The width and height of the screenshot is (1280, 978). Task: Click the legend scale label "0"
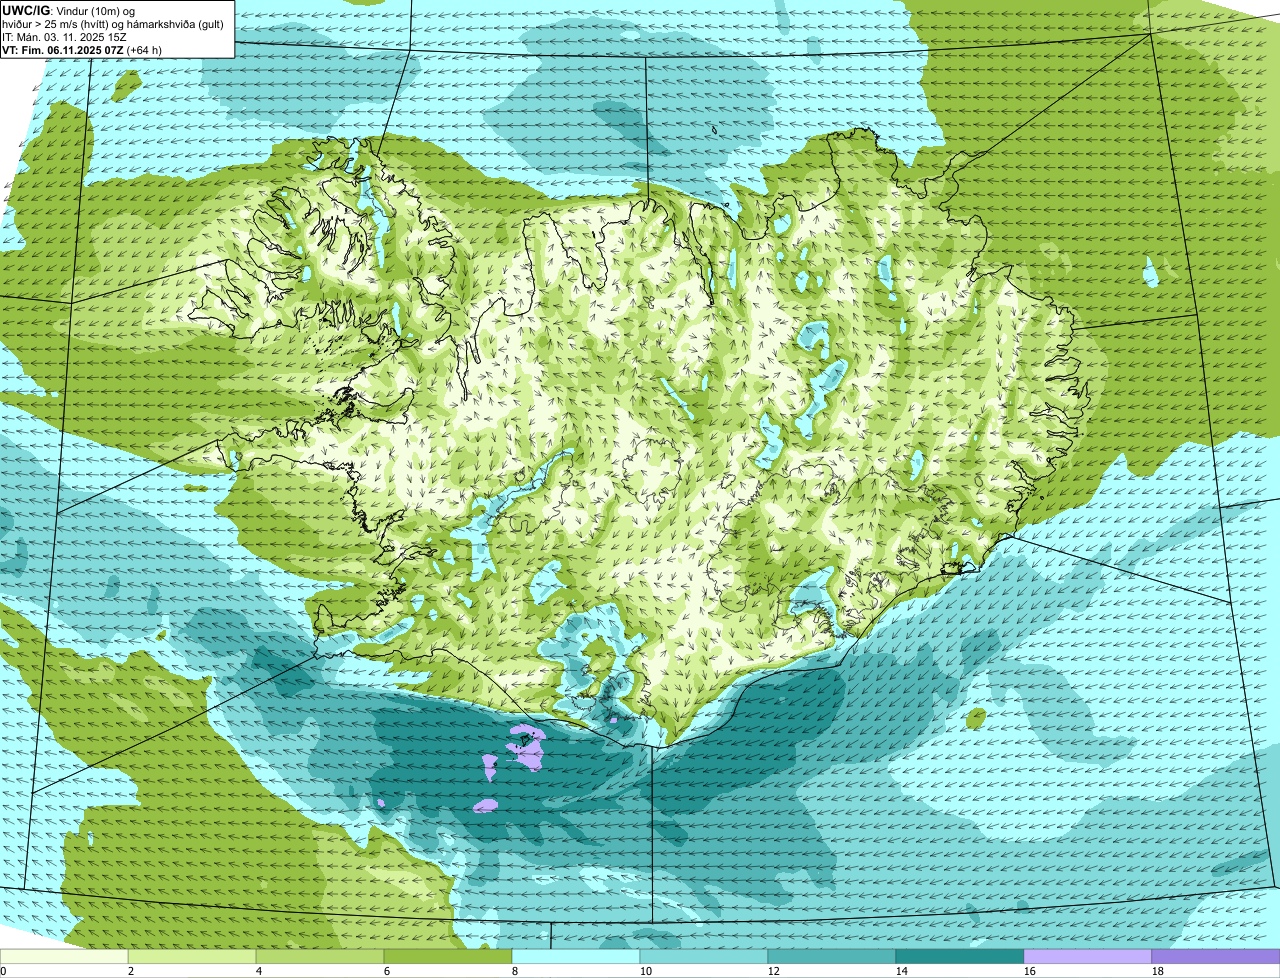pos(4,971)
